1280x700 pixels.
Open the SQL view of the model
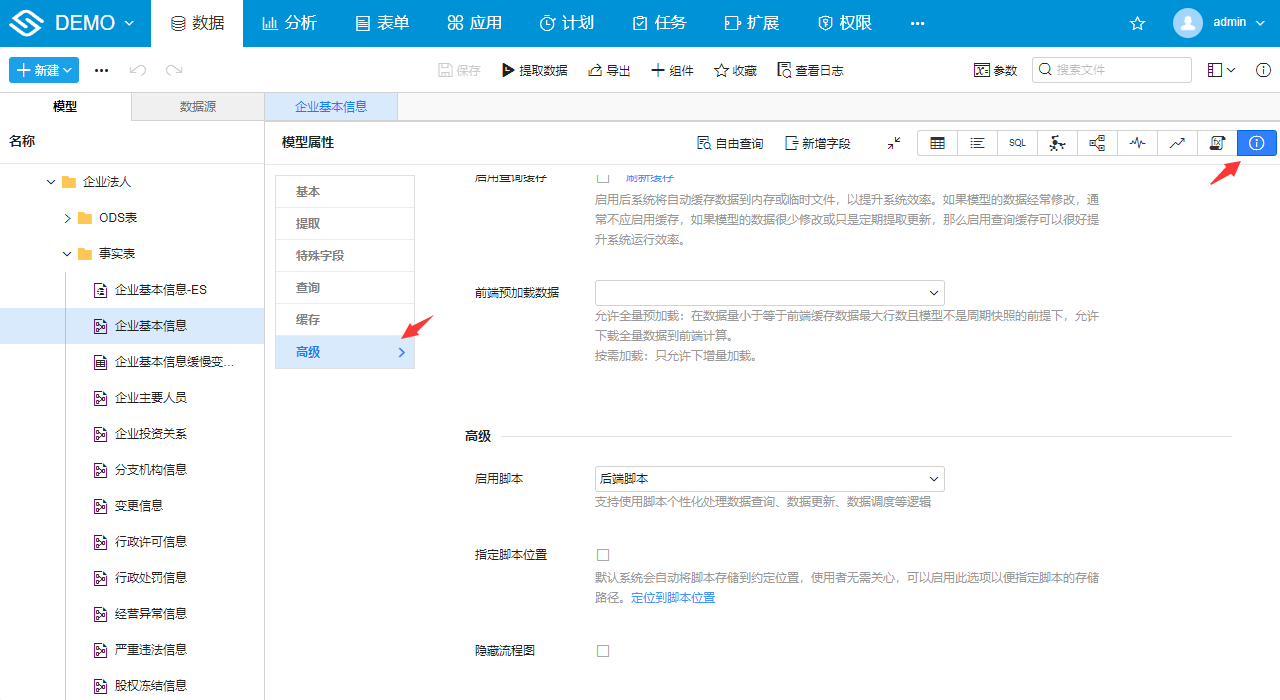pyautogui.click(x=1017, y=143)
